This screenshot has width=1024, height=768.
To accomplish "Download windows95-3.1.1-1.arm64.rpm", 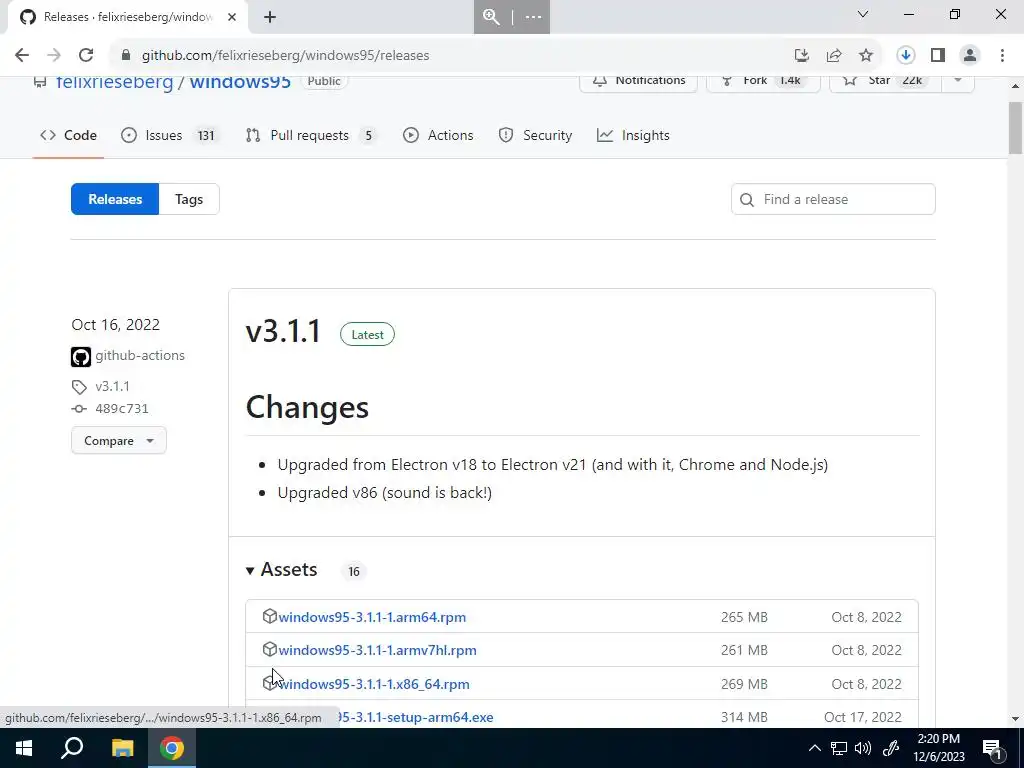I will (372, 617).
